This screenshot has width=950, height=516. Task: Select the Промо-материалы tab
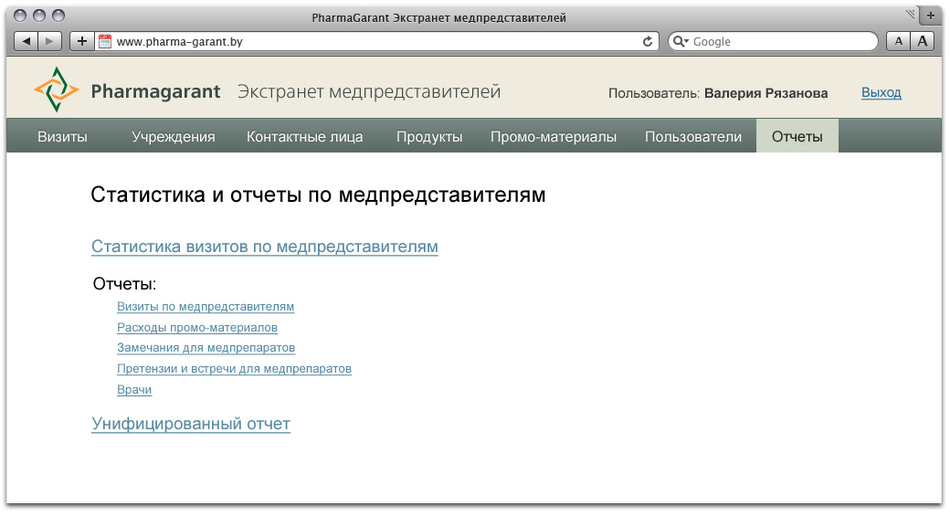tap(553, 137)
